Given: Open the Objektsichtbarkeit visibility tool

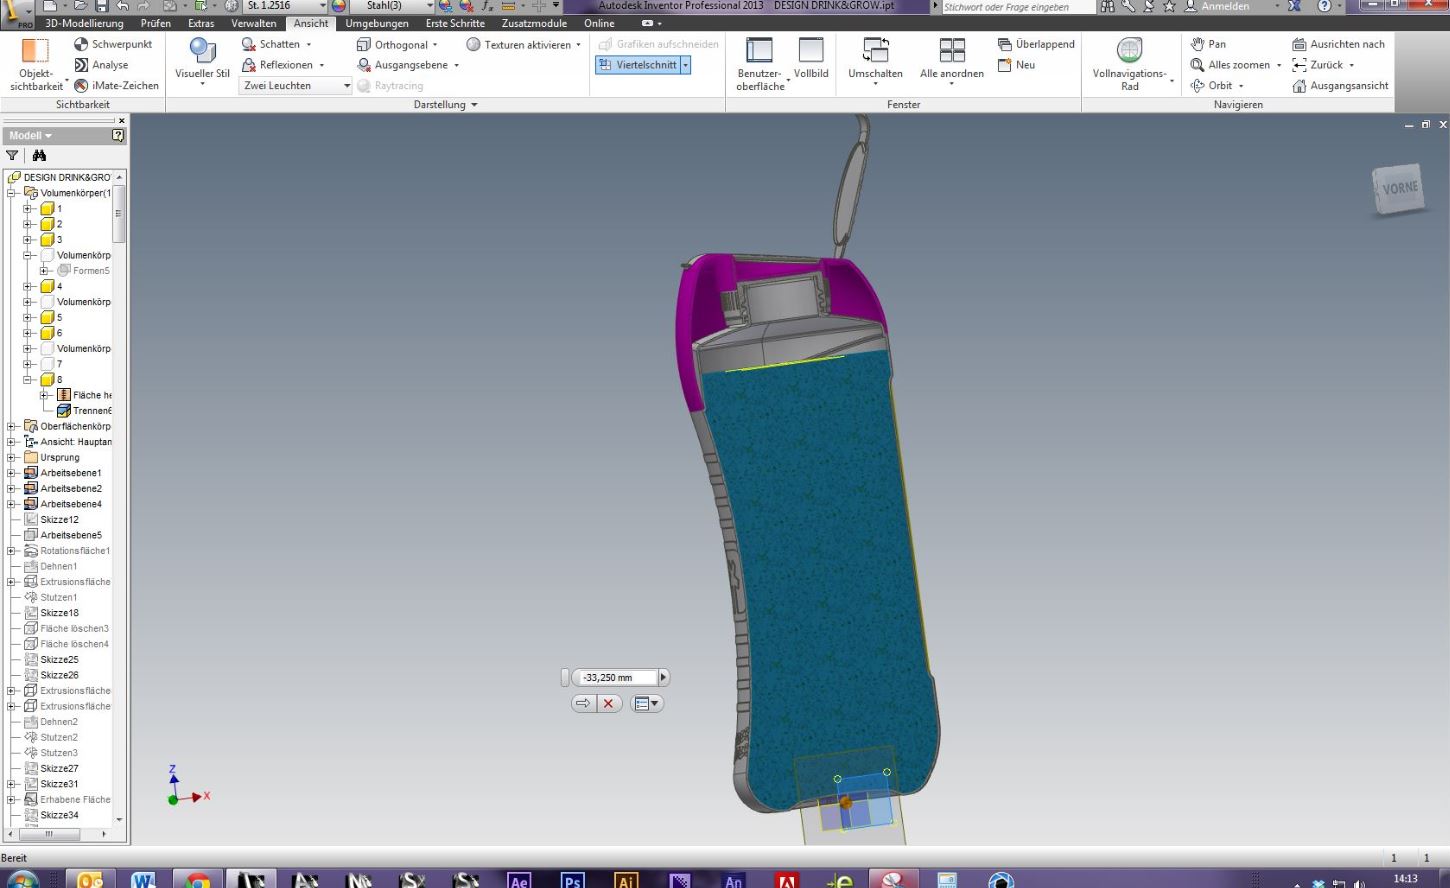Looking at the screenshot, I should [36, 65].
